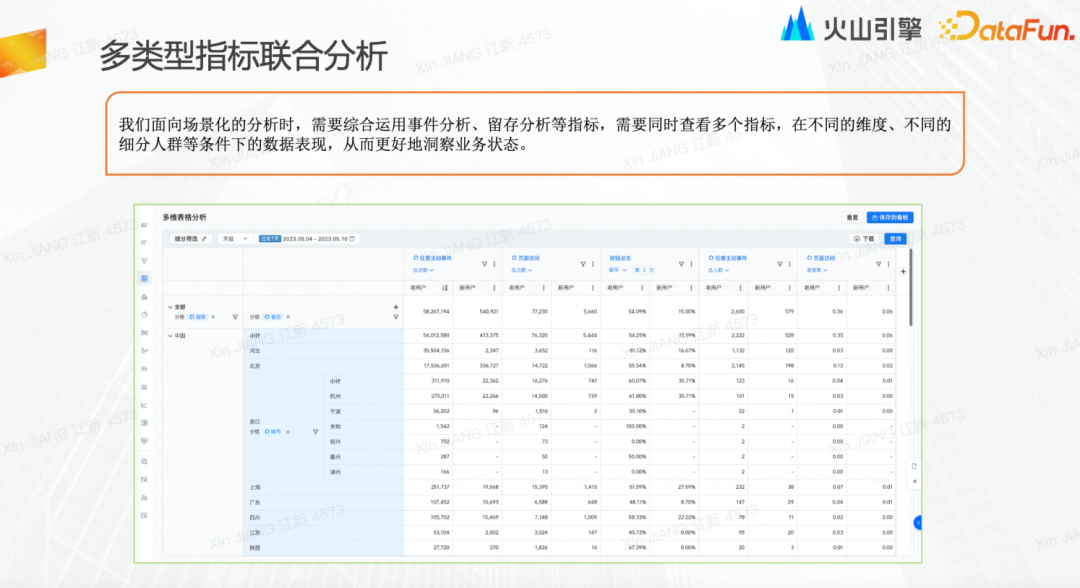Click filter icon next to 城市 grouping

pyautogui.click(x=315, y=432)
